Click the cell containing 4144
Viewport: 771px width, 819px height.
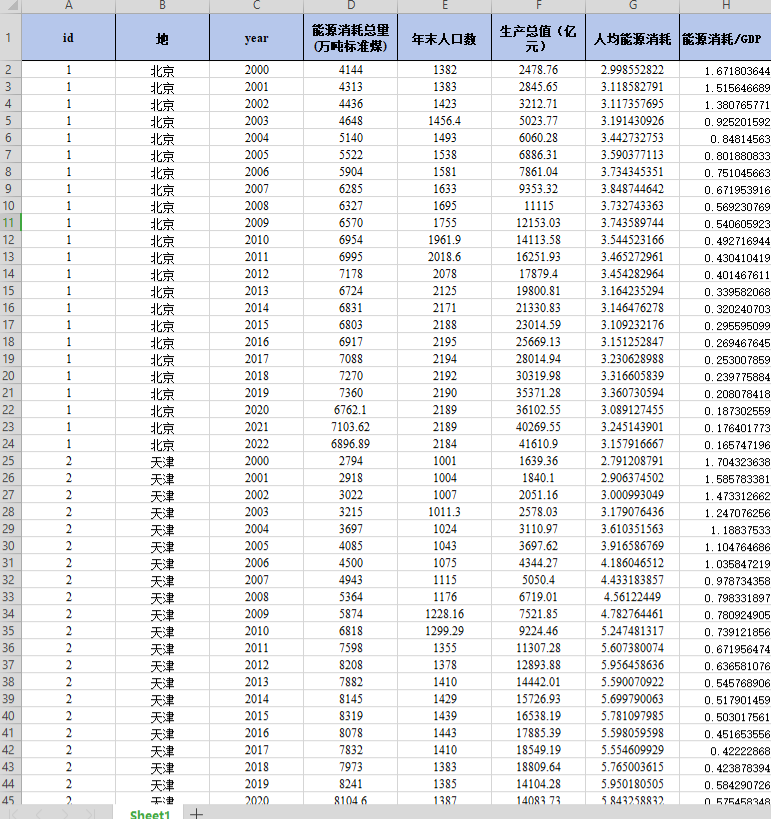351,70
